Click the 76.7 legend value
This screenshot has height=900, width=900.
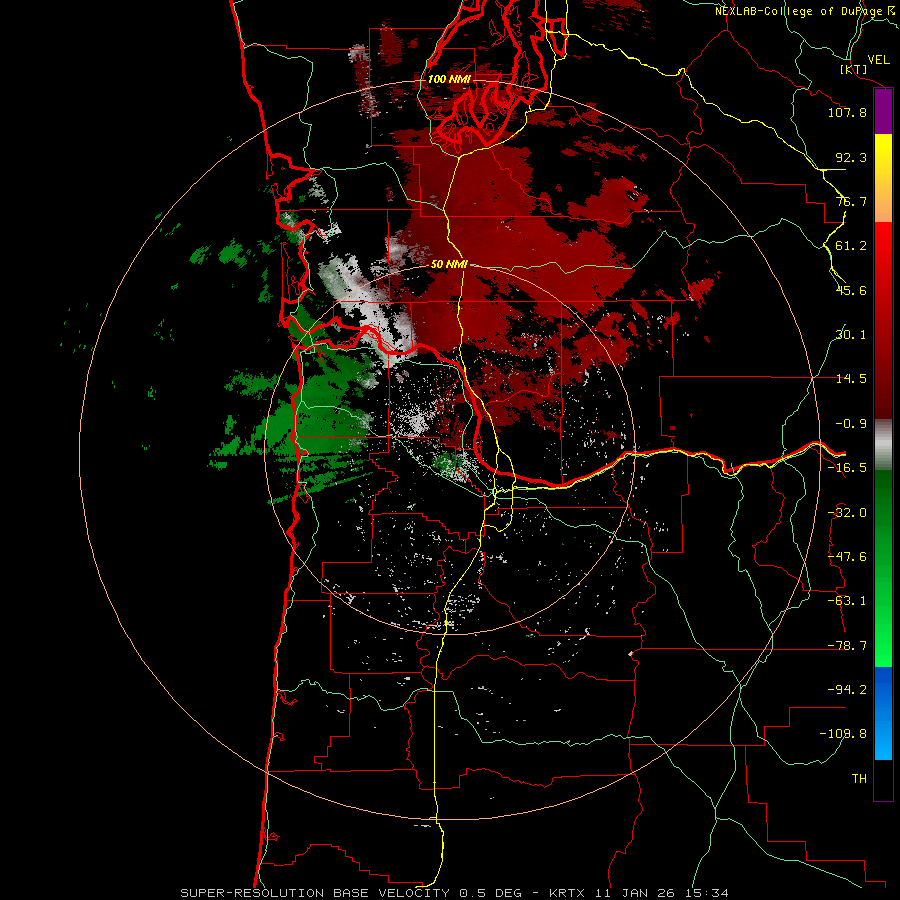pyautogui.click(x=851, y=201)
